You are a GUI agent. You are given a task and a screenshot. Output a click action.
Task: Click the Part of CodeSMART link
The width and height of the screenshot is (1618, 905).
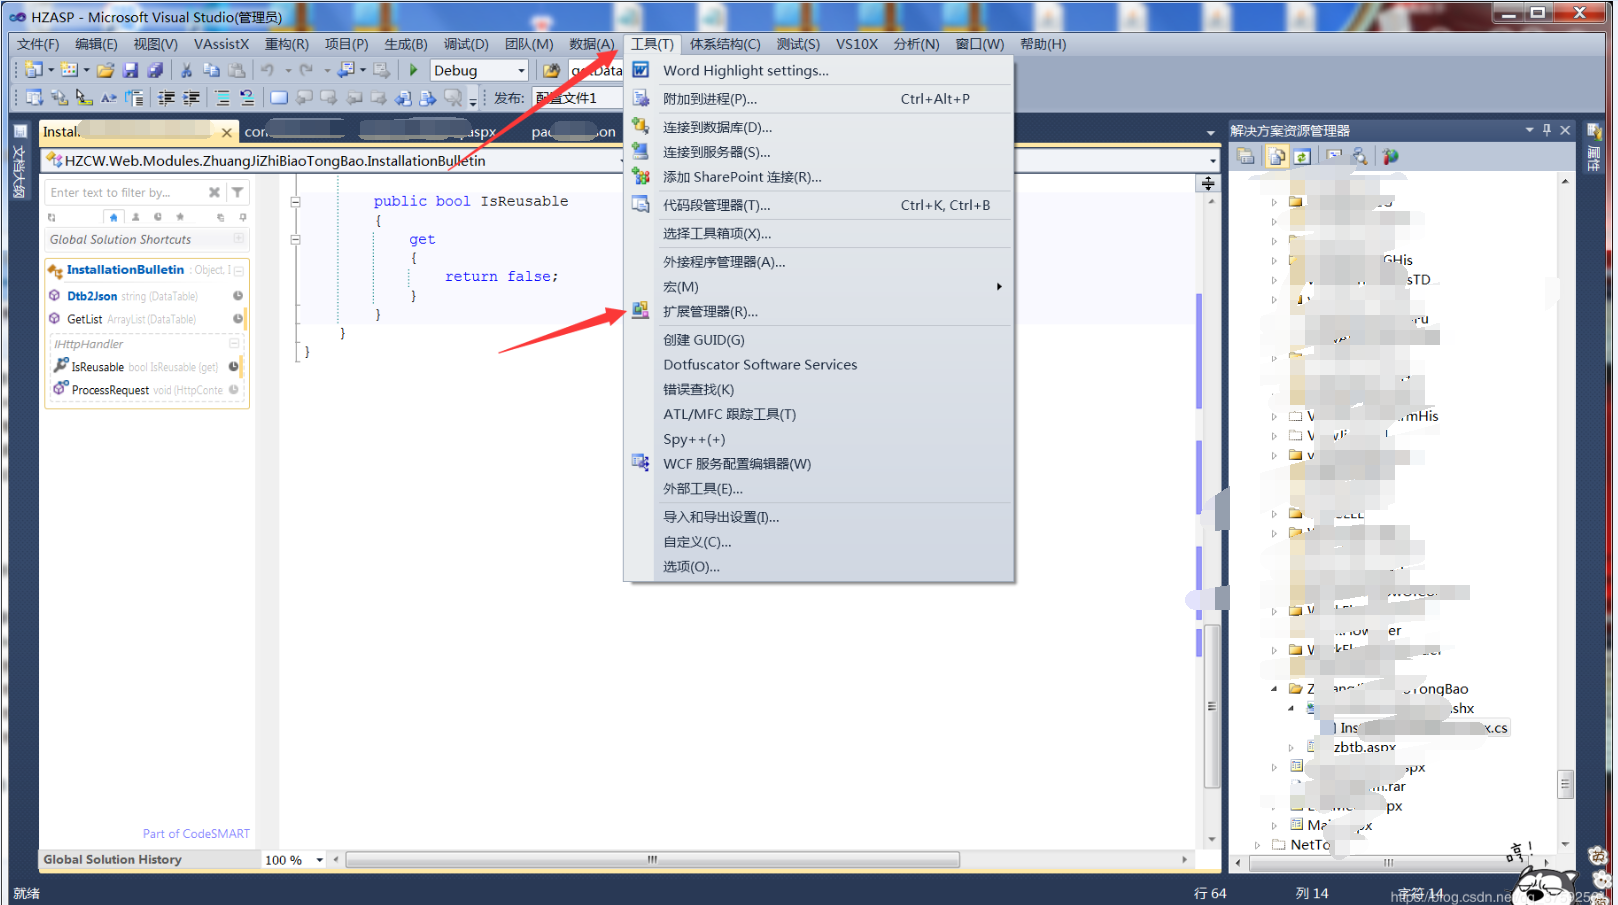pyautogui.click(x=196, y=833)
